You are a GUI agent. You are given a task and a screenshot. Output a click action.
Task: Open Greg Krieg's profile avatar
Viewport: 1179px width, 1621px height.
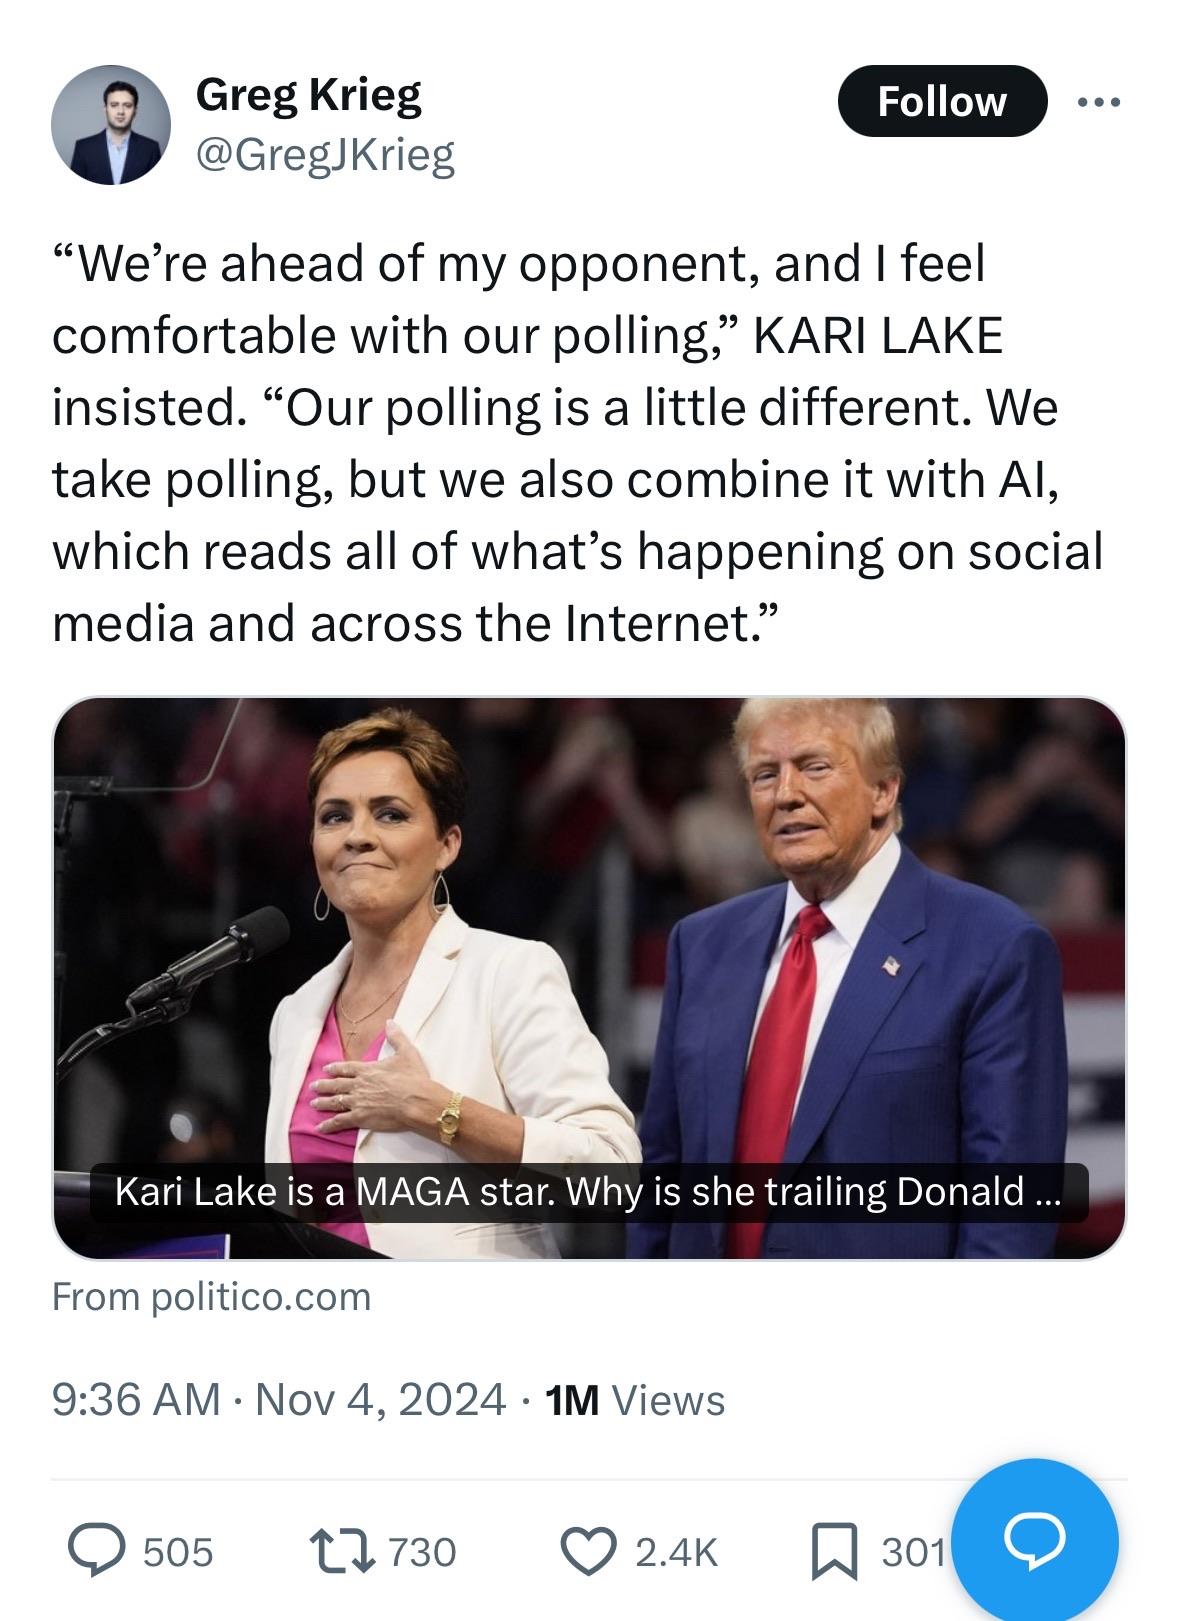[111, 126]
